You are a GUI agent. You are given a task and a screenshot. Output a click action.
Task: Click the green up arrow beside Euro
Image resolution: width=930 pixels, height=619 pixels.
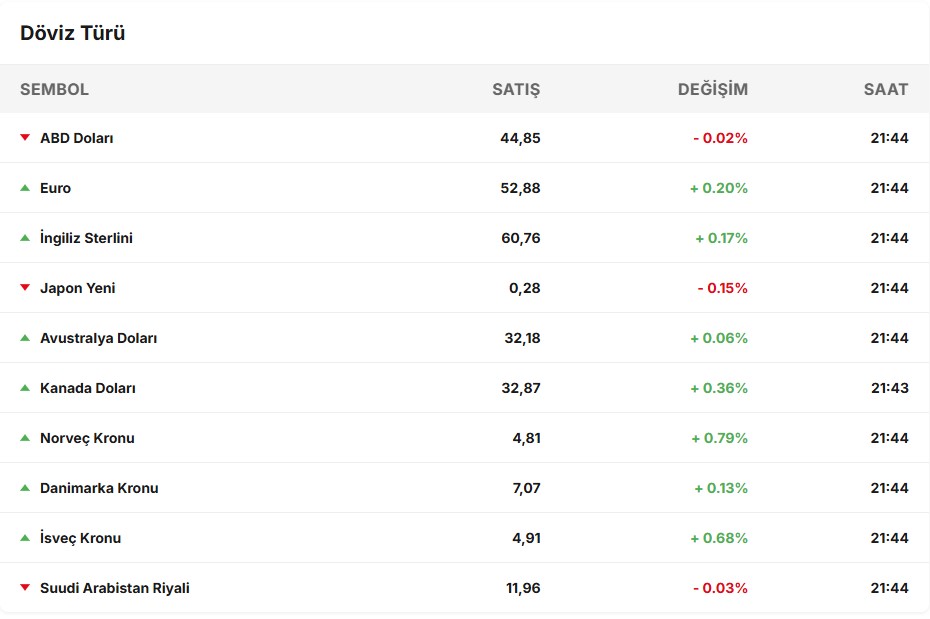coord(25,187)
